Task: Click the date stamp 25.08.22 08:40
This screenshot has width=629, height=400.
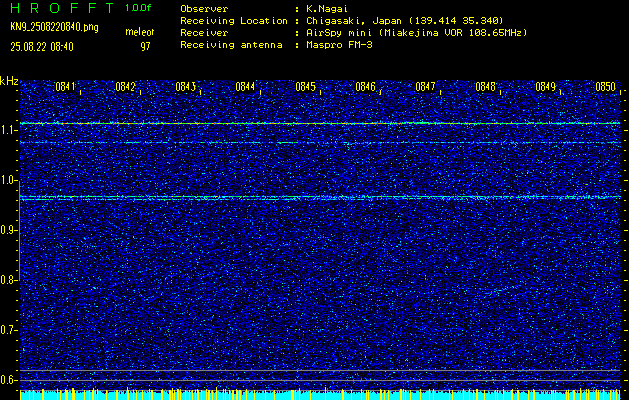Action: coord(42,47)
